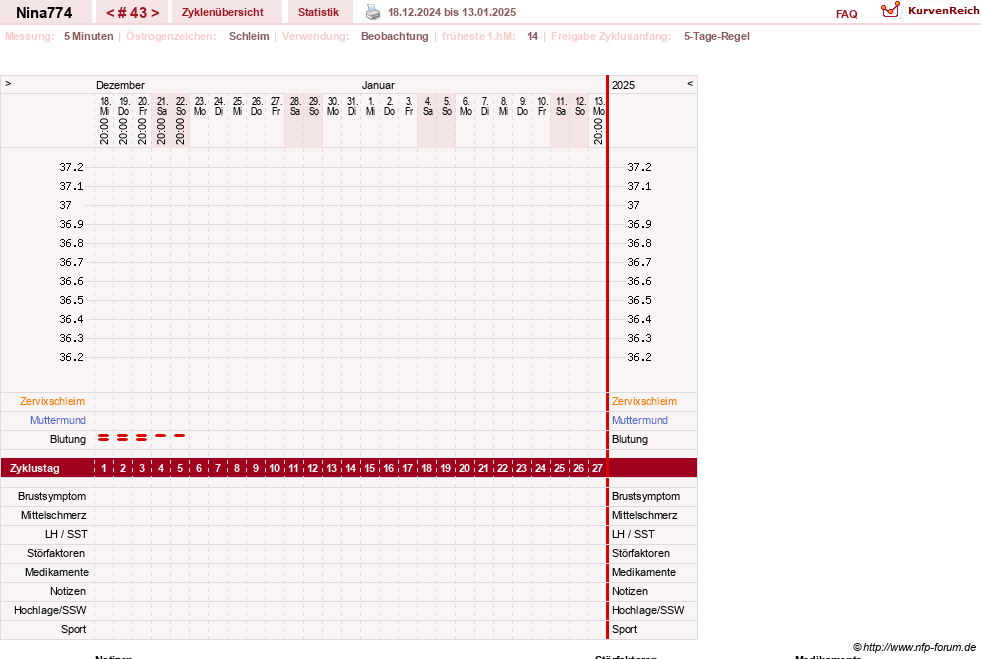Click right Zervixschleim row label
The width and height of the screenshot is (981, 659).
(644, 401)
